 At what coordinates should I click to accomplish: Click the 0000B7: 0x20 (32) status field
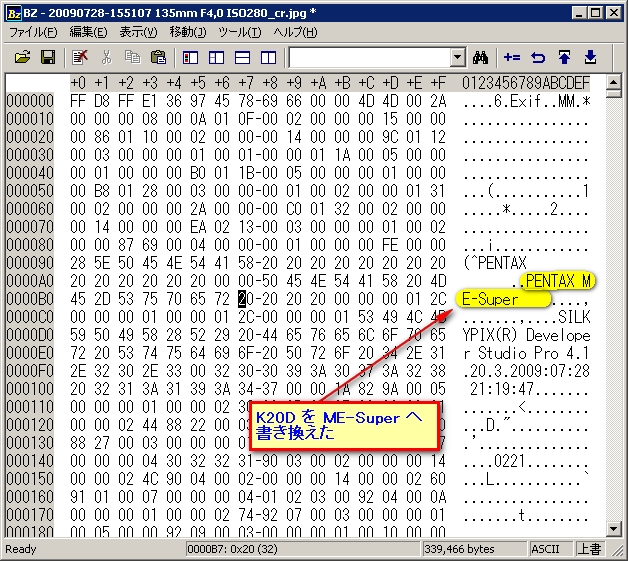[302, 549]
